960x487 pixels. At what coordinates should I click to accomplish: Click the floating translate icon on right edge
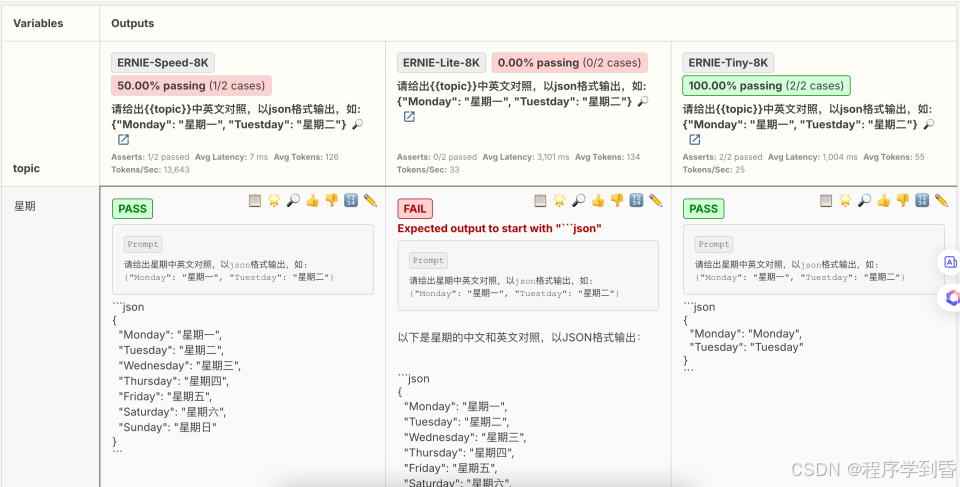click(950, 262)
